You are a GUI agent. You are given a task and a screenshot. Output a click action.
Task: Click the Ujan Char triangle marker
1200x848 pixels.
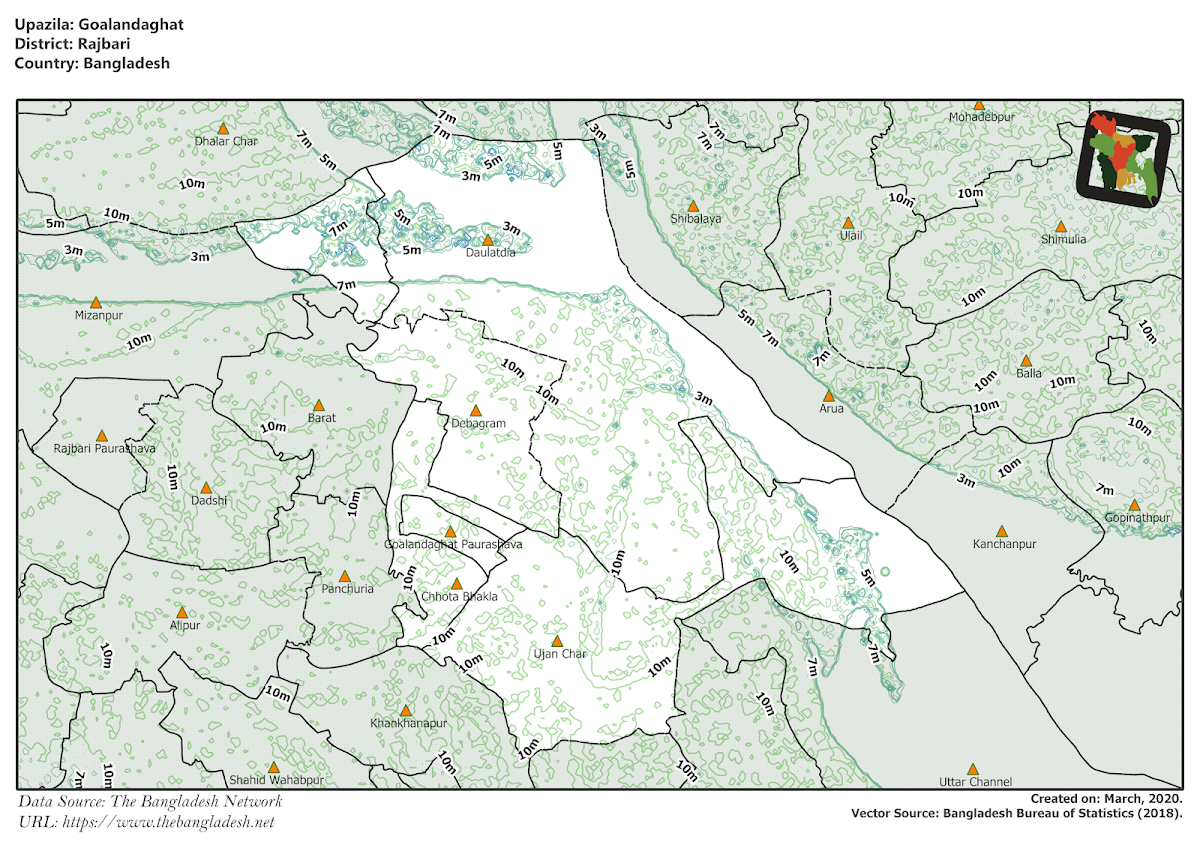tap(558, 641)
